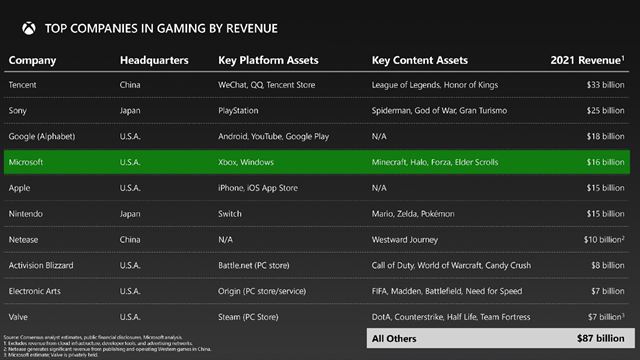640x360 pixels.
Task: Click the Netease publishing revenue footnote
Action: pos(108,349)
